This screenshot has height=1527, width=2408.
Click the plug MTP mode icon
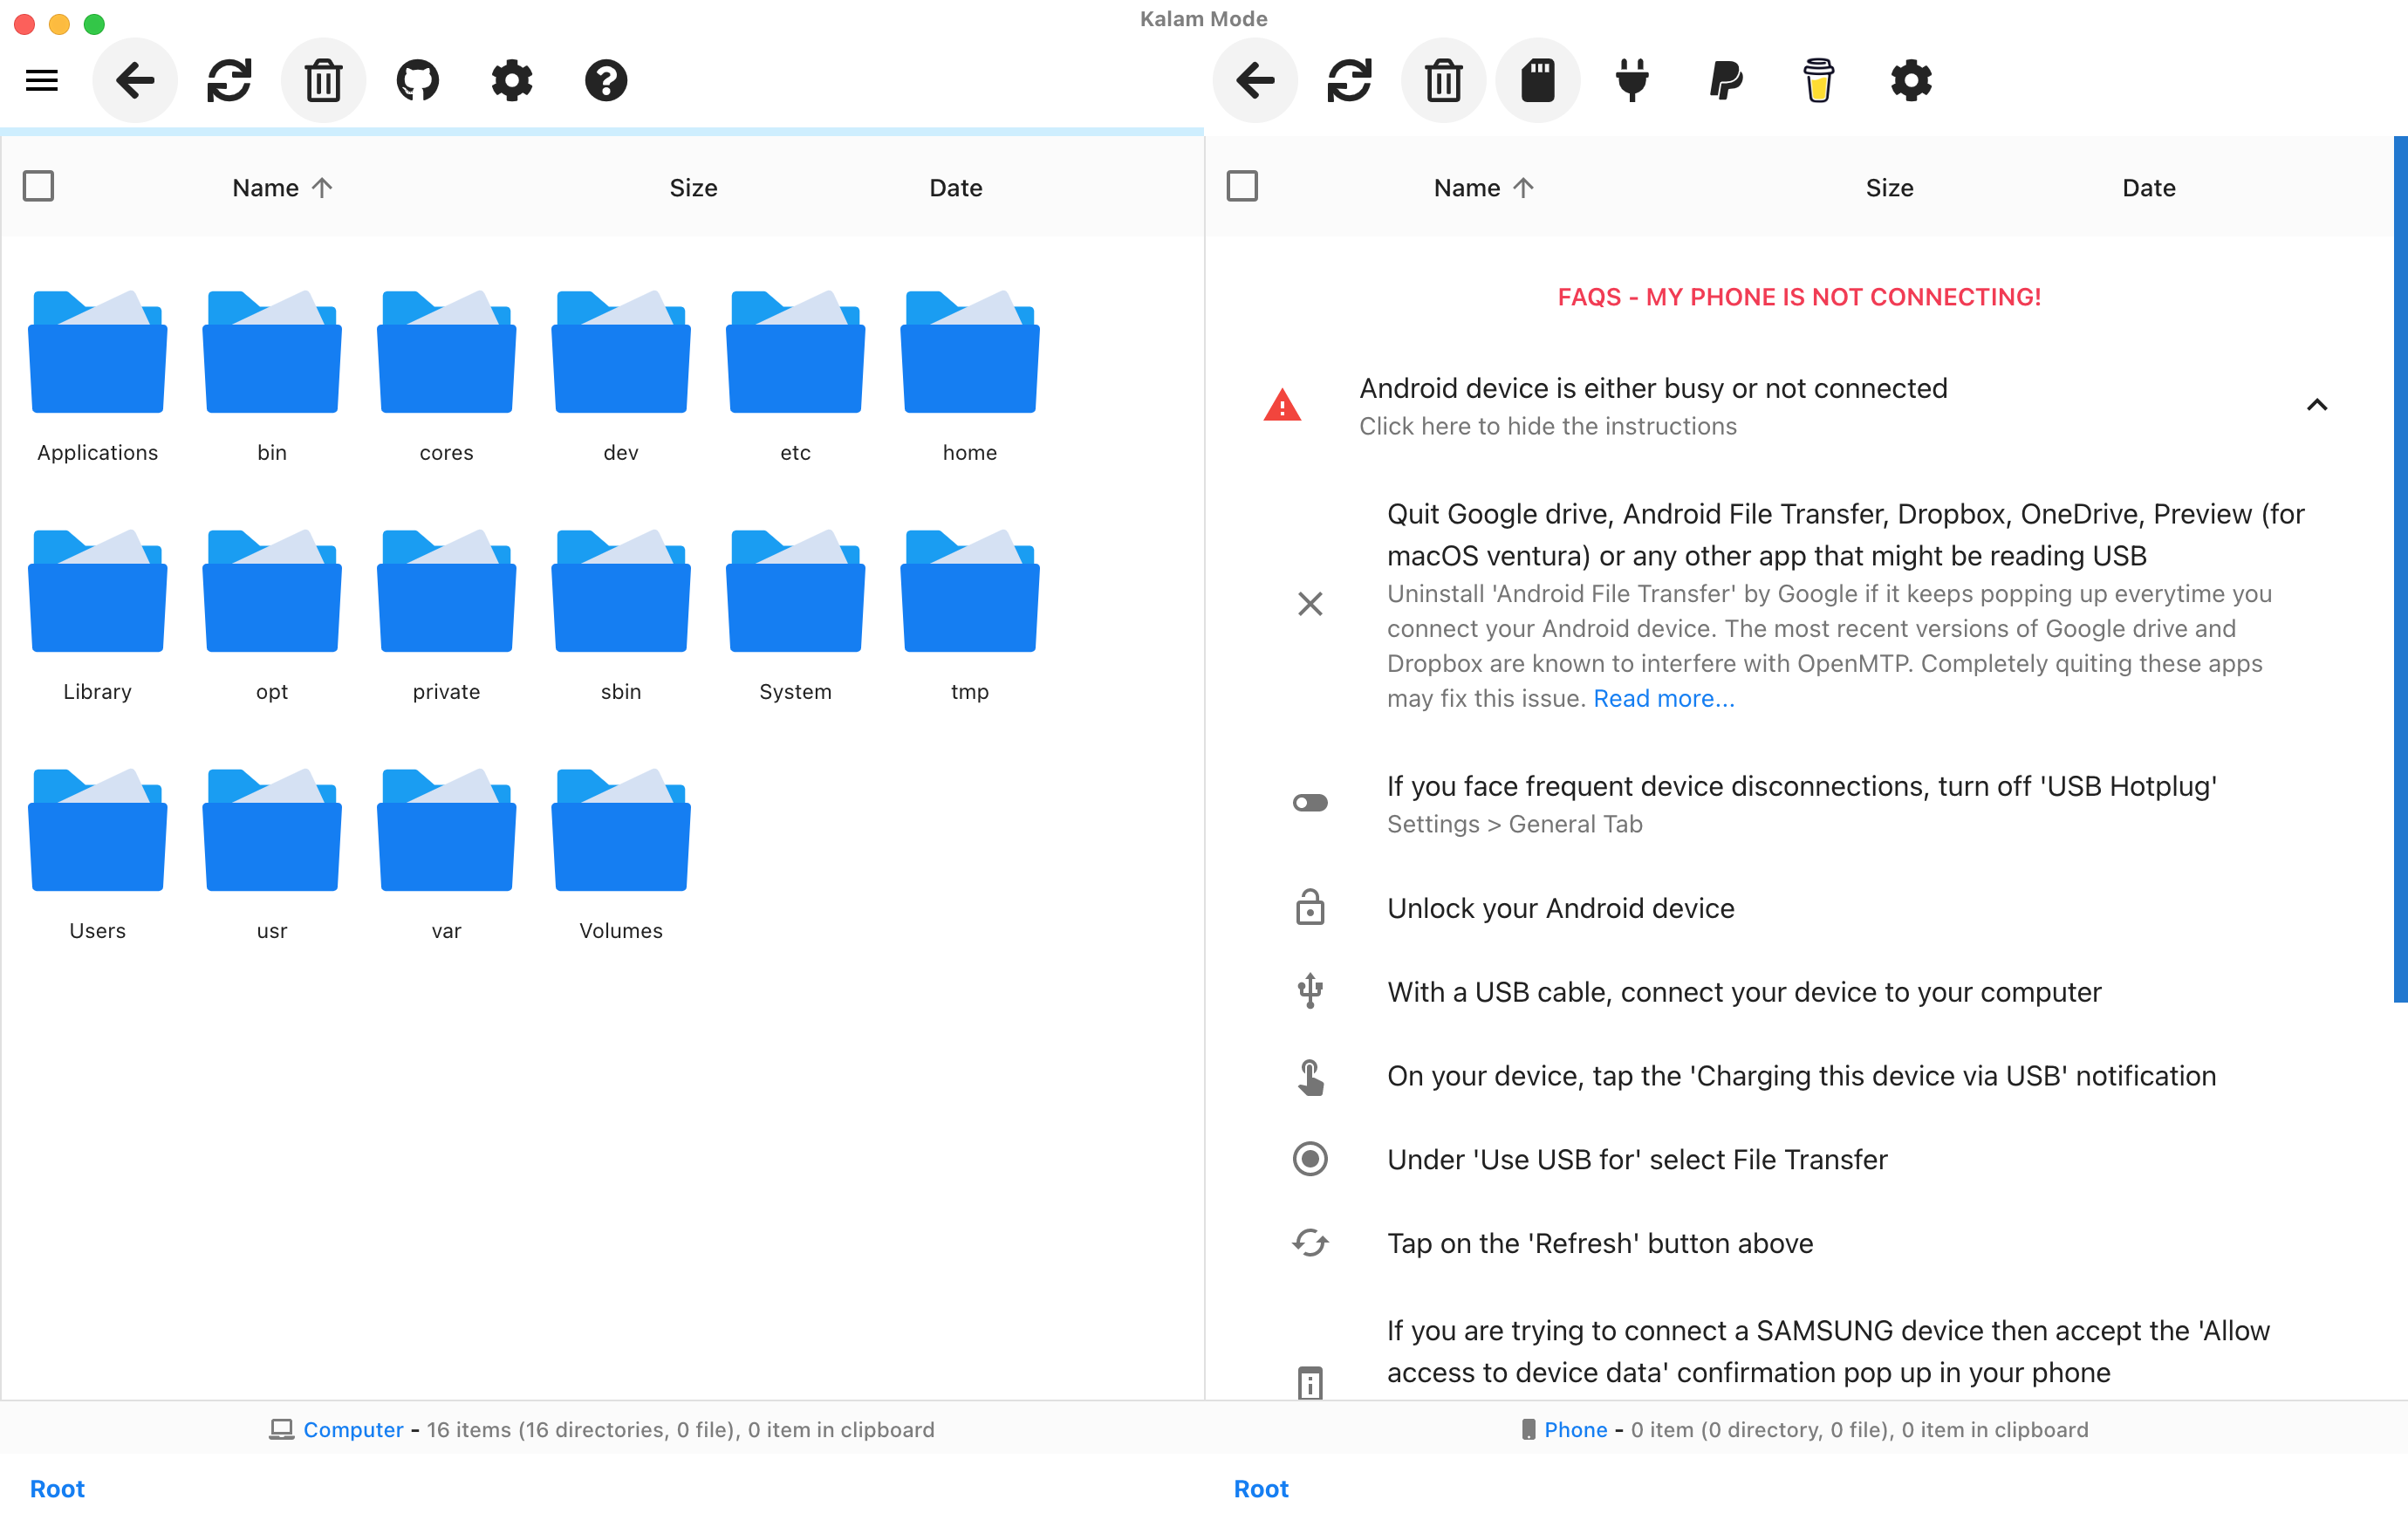[x=1631, y=80]
